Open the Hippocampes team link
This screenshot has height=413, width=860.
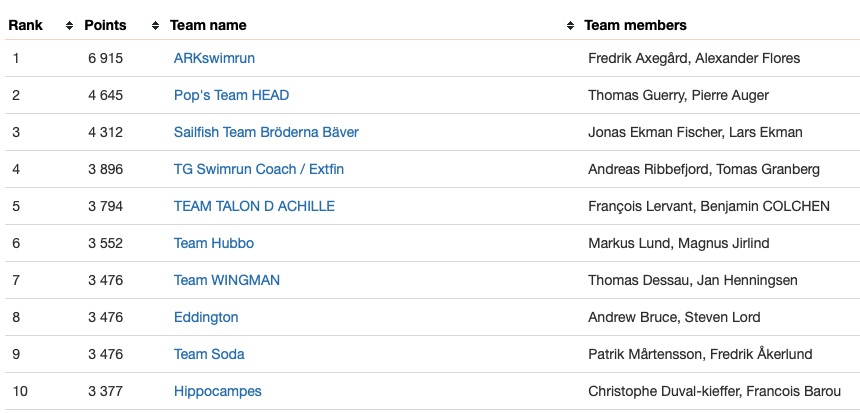point(217,391)
